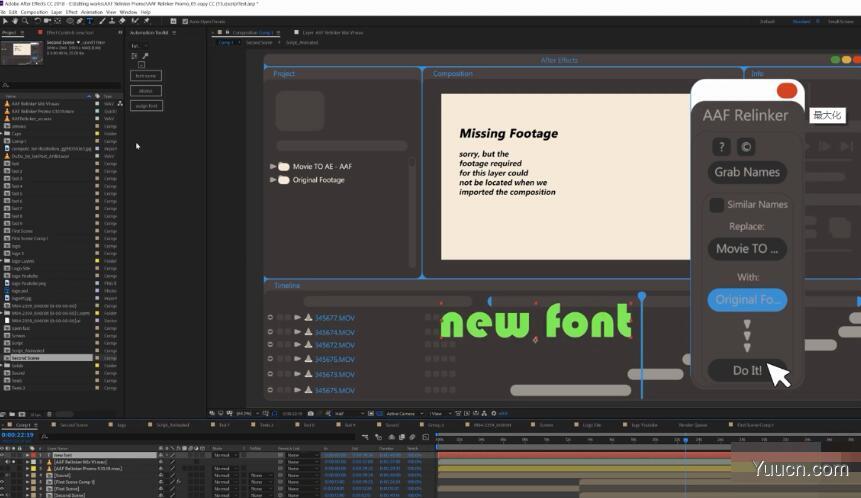
Task: Hide the First Scene layer
Action: click(x=3, y=488)
